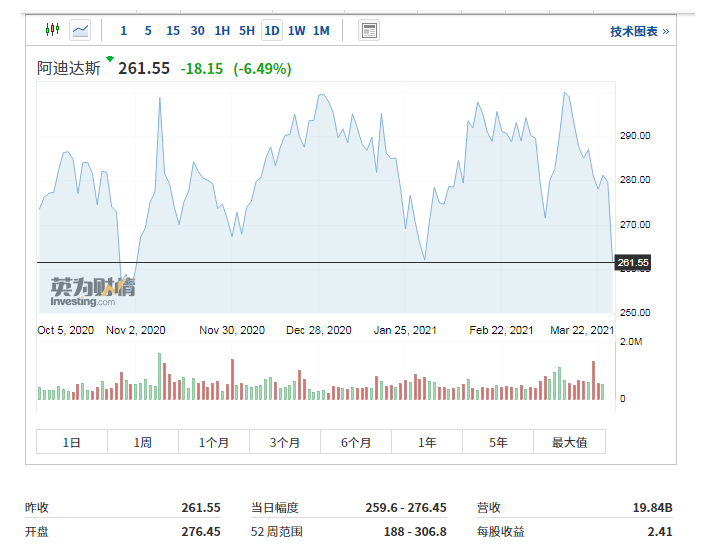The image size is (723, 555).
Task: Select the 1D interval
Action: tap(272, 30)
